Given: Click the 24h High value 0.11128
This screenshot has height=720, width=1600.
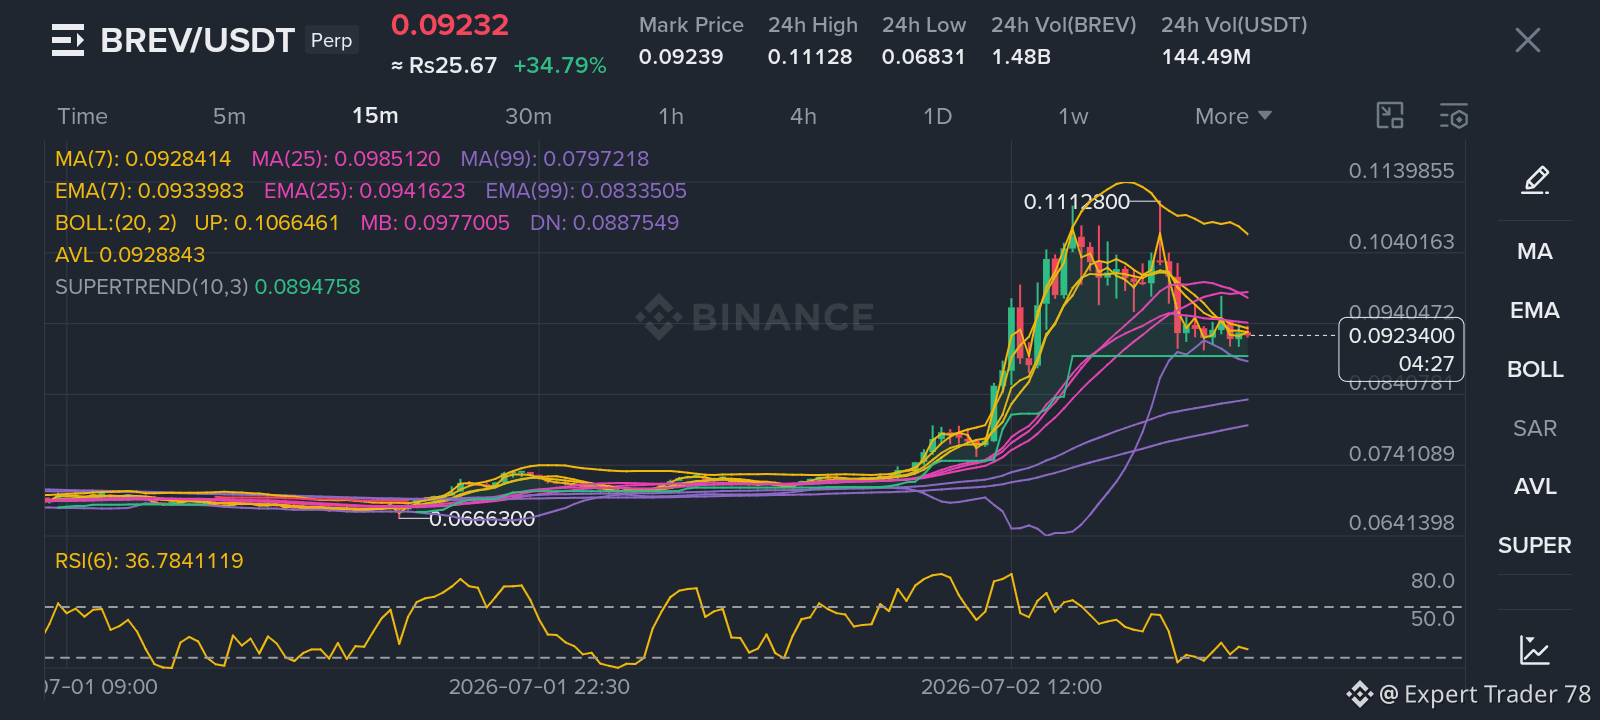Looking at the screenshot, I should point(810,57).
